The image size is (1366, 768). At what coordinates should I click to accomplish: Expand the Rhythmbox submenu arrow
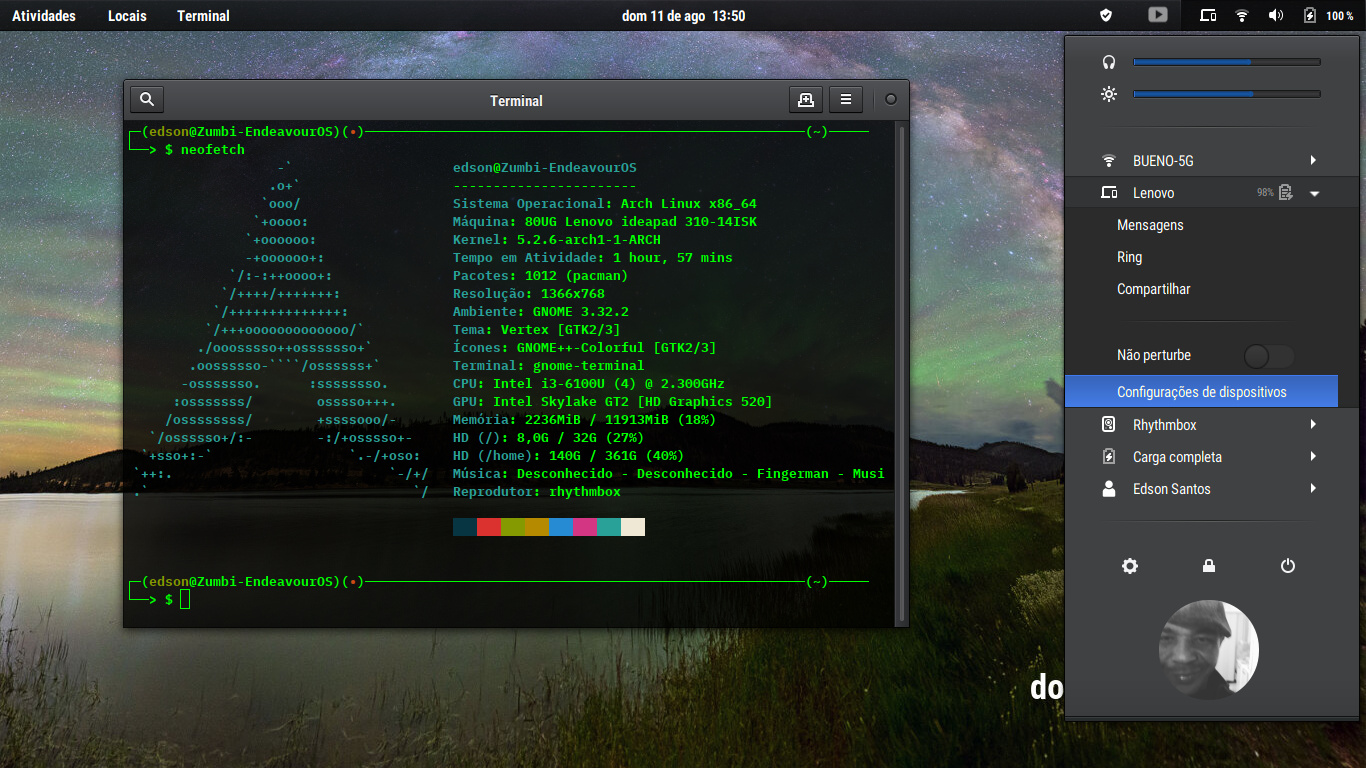point(1313,425)
